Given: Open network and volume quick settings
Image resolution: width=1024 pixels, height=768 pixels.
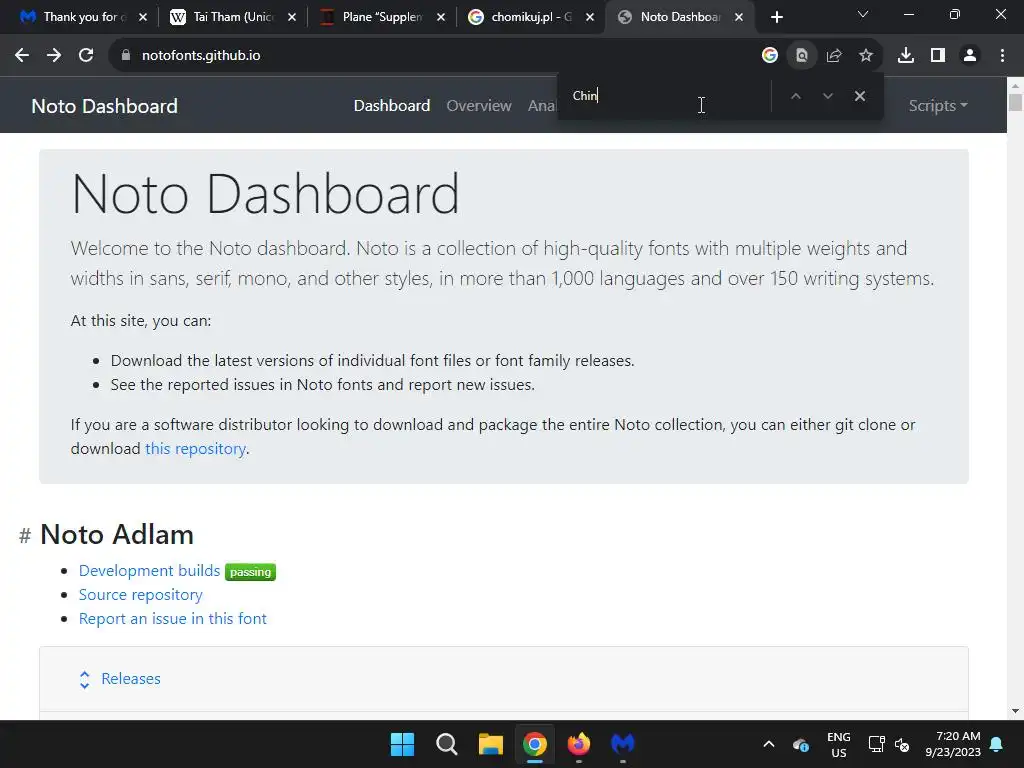Looking at the screenshot, I should (889, 744).
